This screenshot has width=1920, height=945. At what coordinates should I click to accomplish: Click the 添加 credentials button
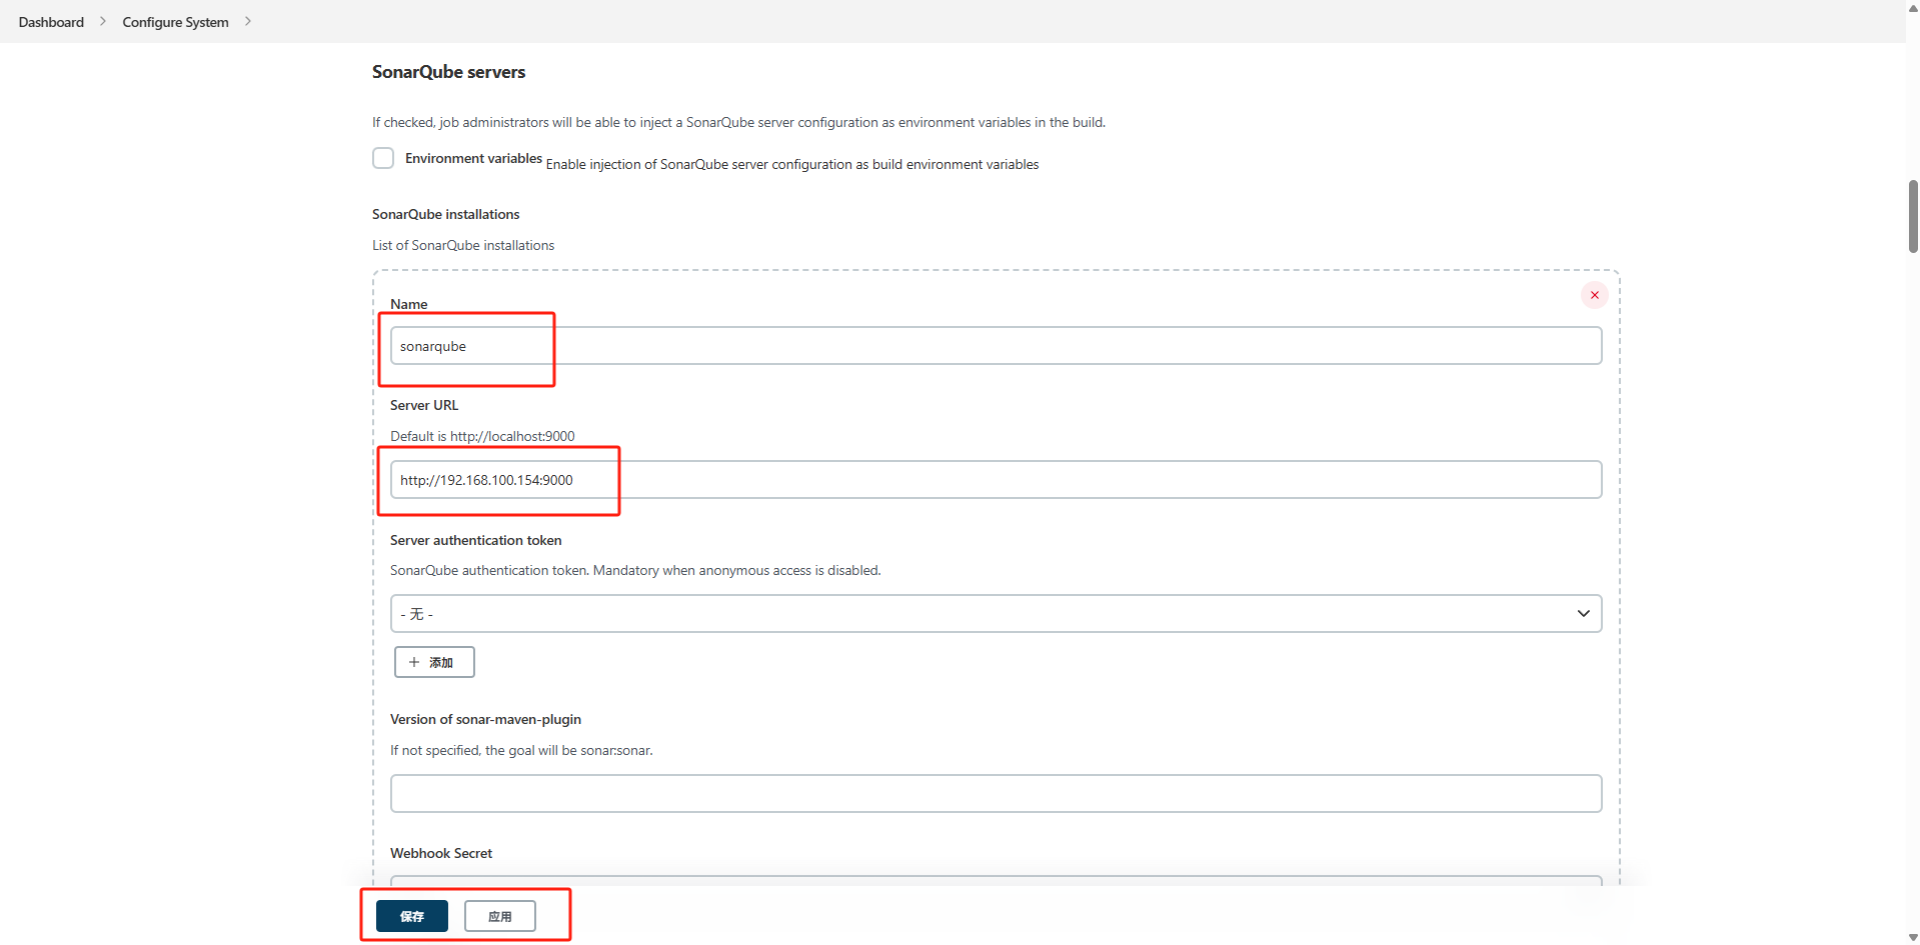(x=434, y=662)
